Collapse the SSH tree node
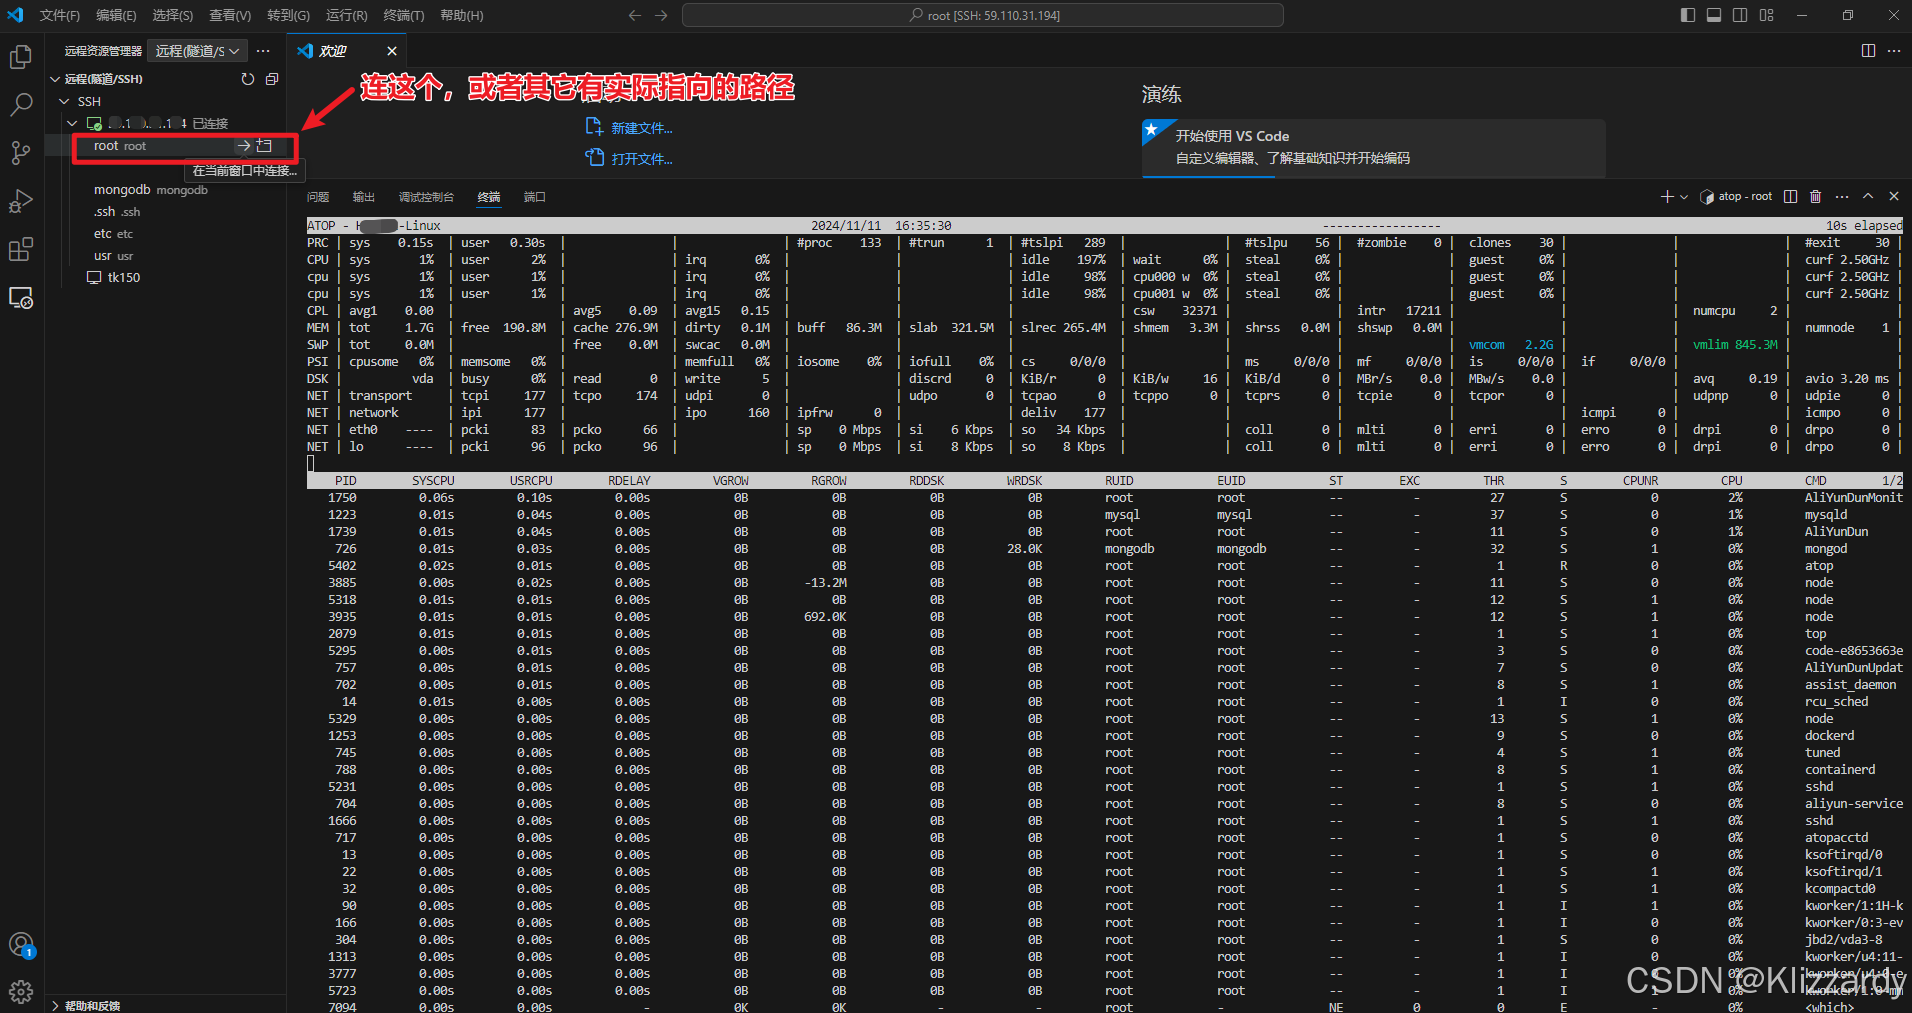Screen dimensions: 1912x1013 pyautogui.click(x=64, y=102)
